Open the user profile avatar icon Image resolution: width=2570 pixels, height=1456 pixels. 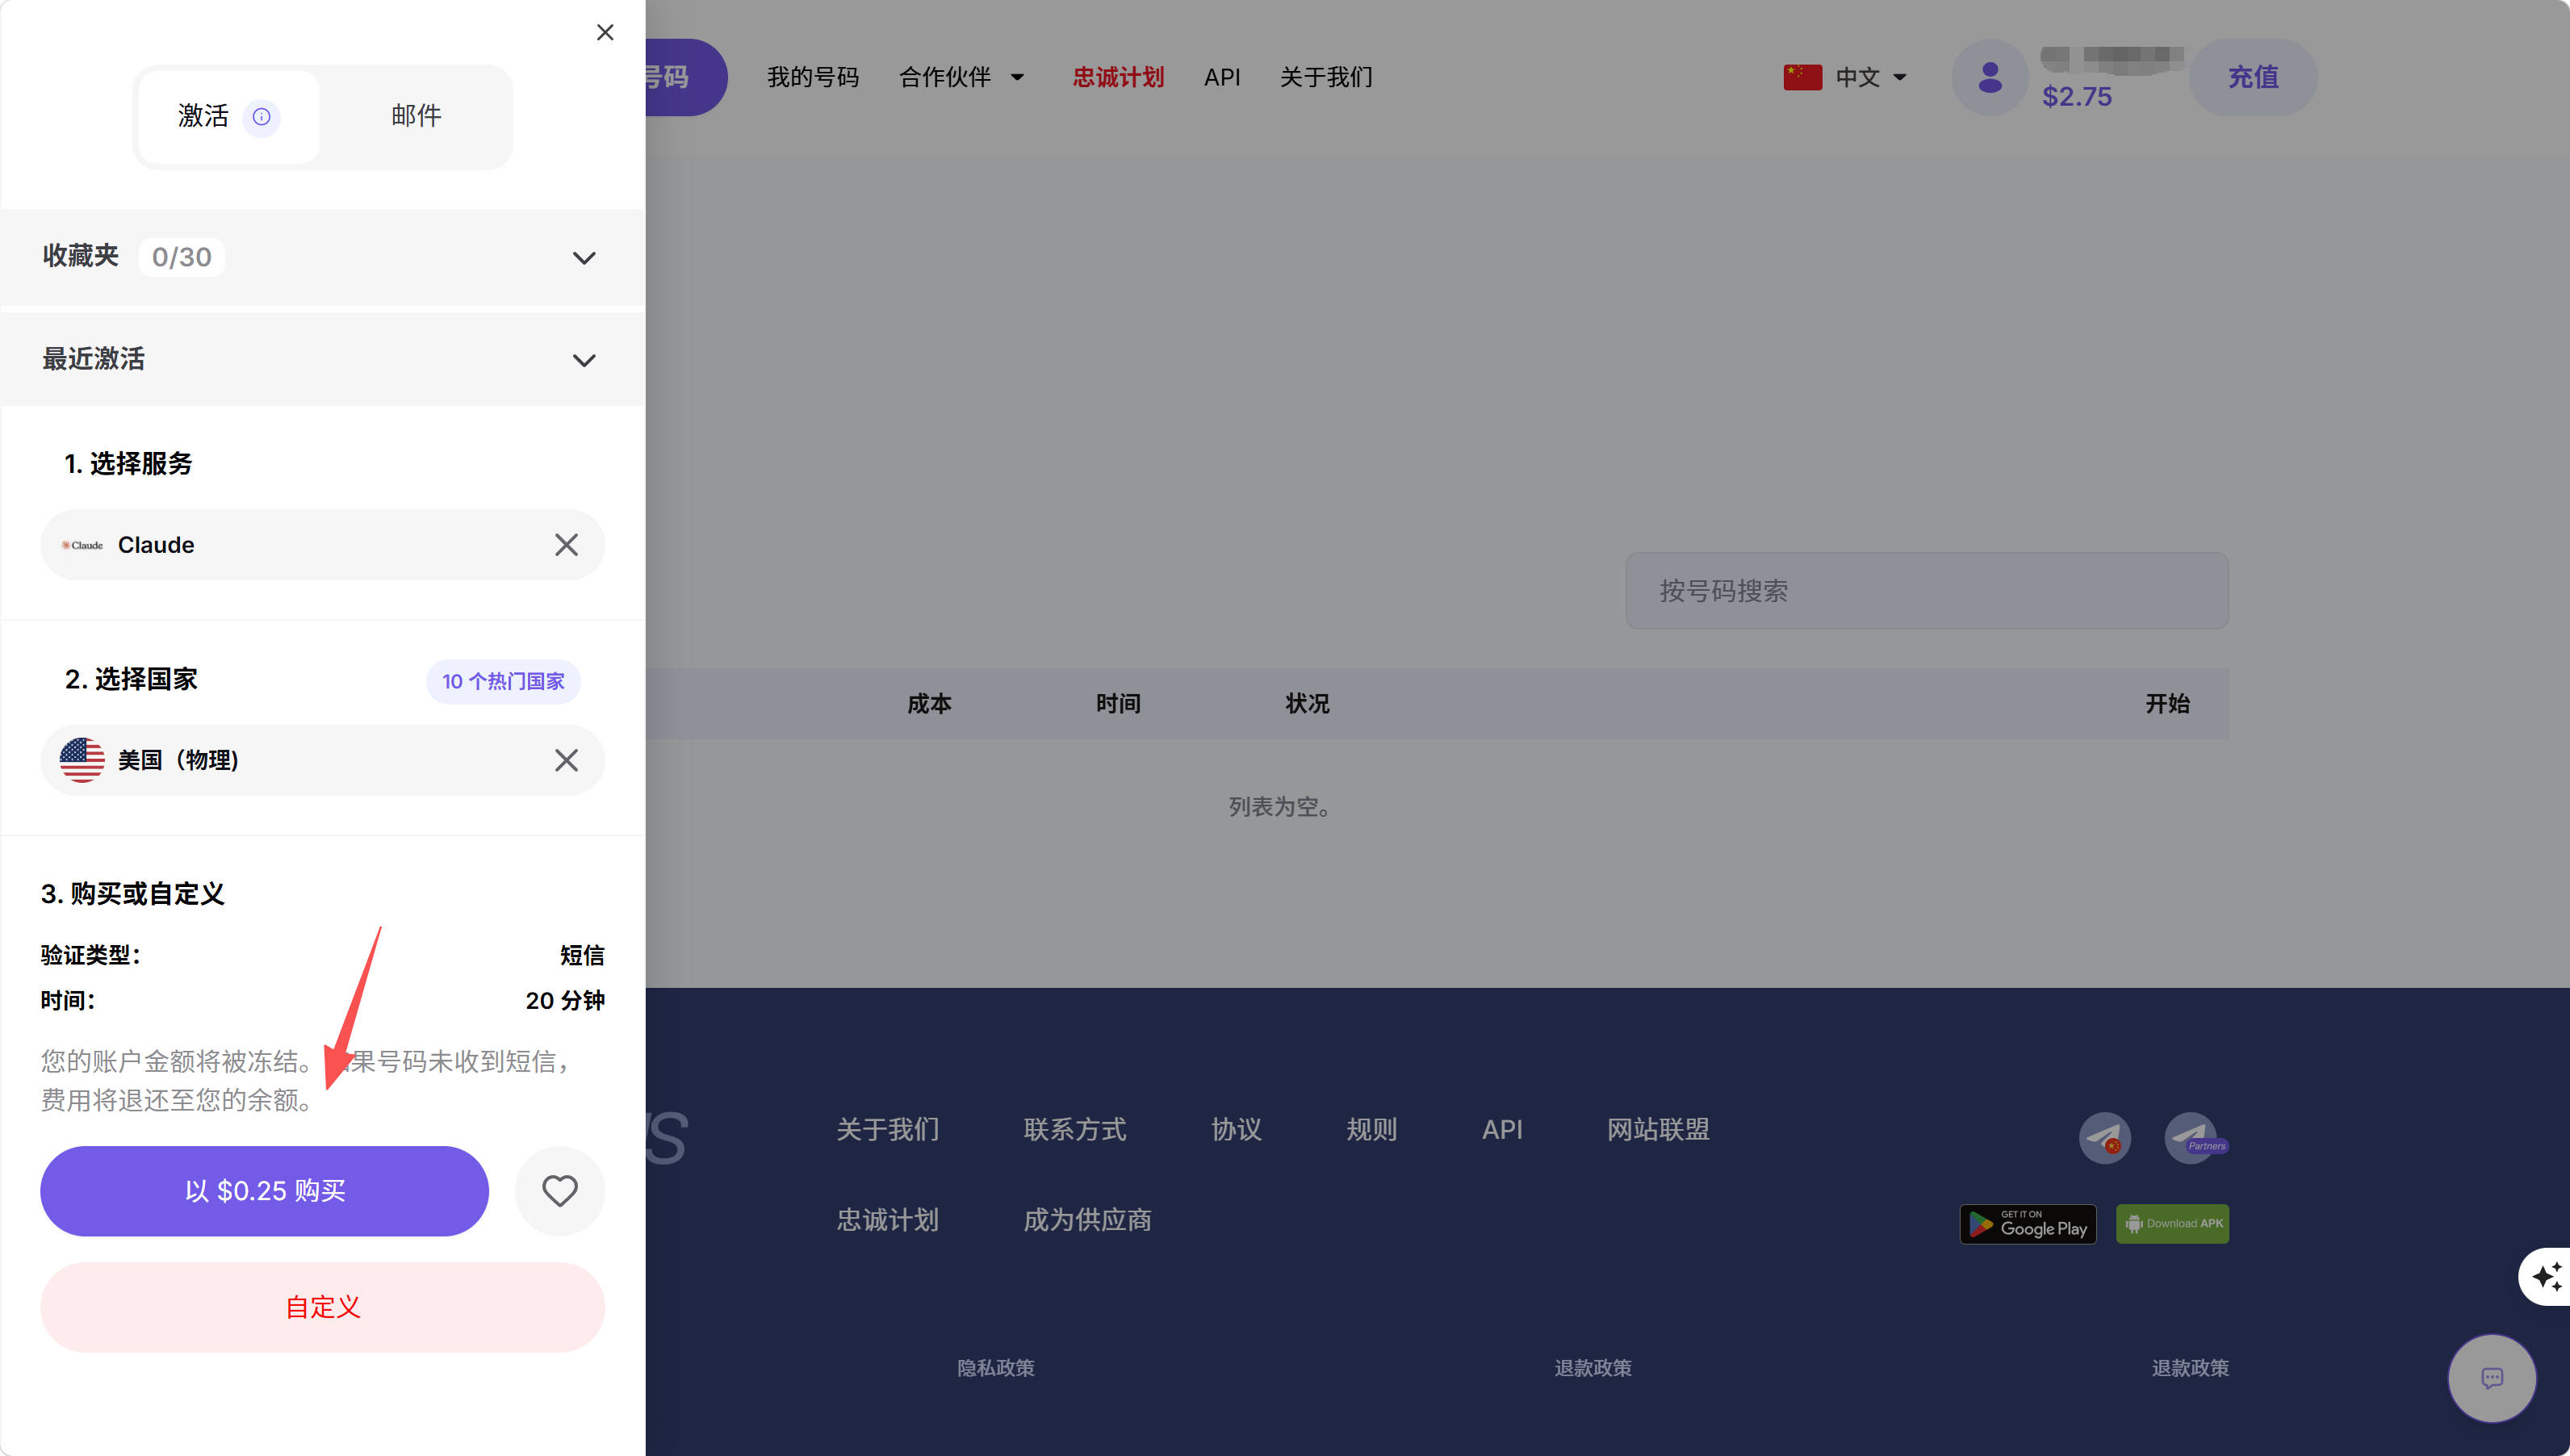[x=1990, y=77]
